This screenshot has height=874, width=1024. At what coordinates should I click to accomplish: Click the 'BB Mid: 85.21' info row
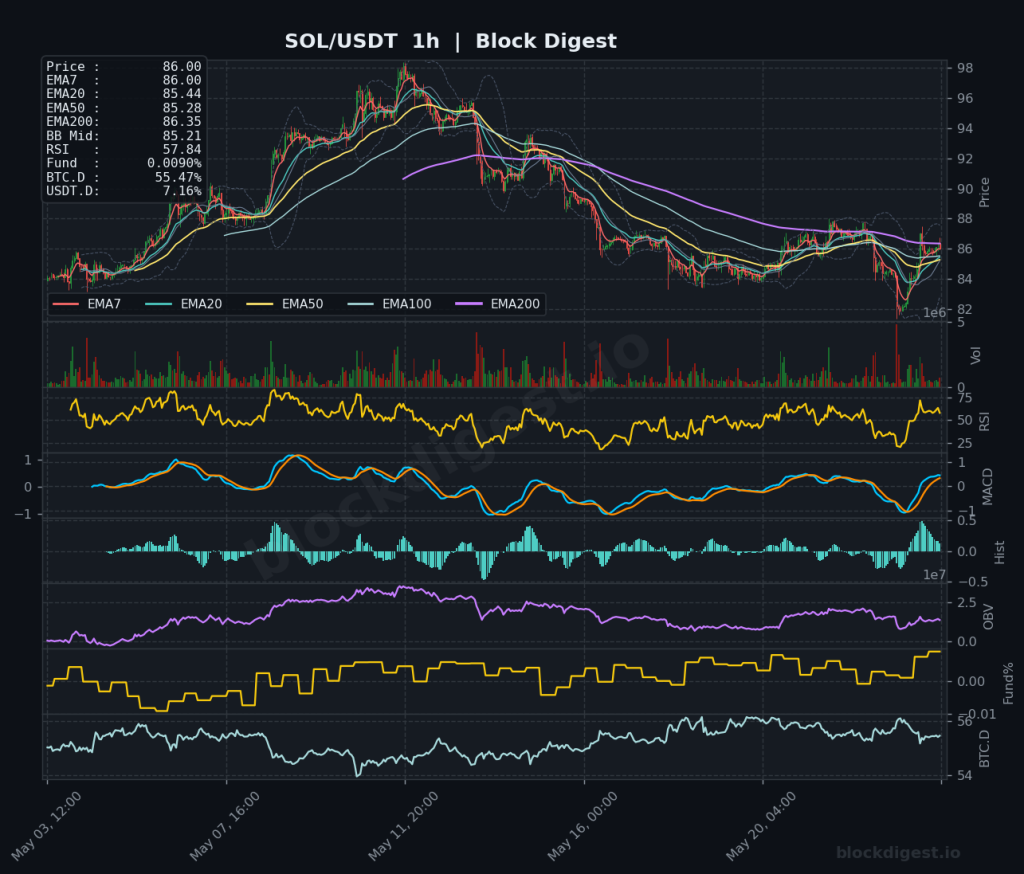click(x=123, y=136)
